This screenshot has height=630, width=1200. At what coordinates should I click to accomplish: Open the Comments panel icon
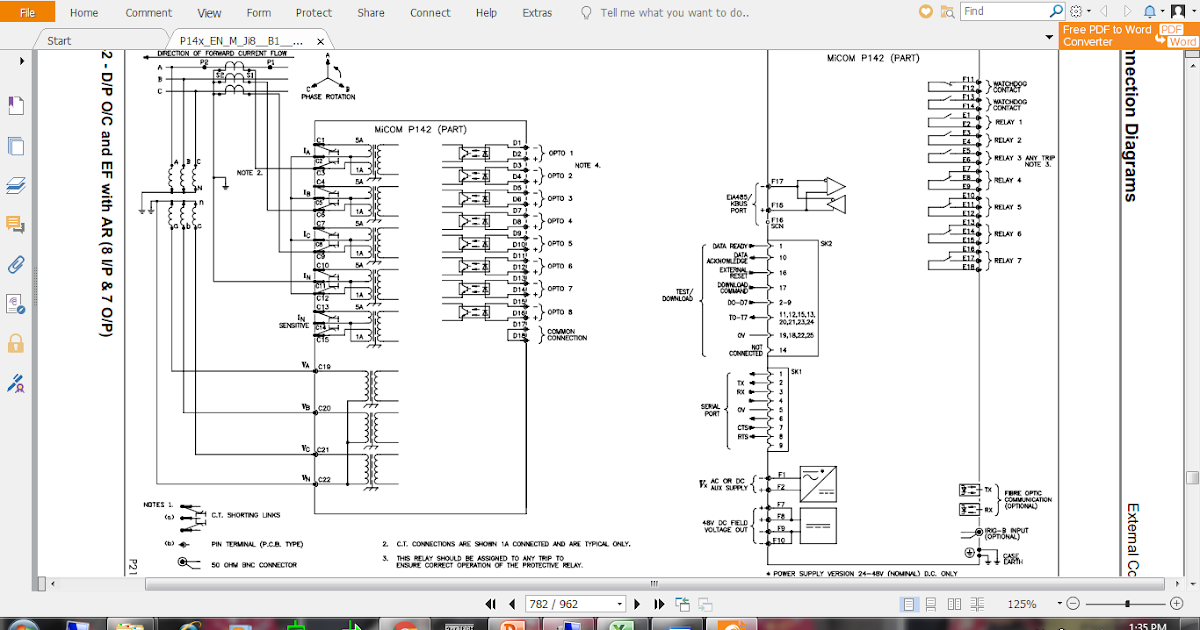click(15, 224)
